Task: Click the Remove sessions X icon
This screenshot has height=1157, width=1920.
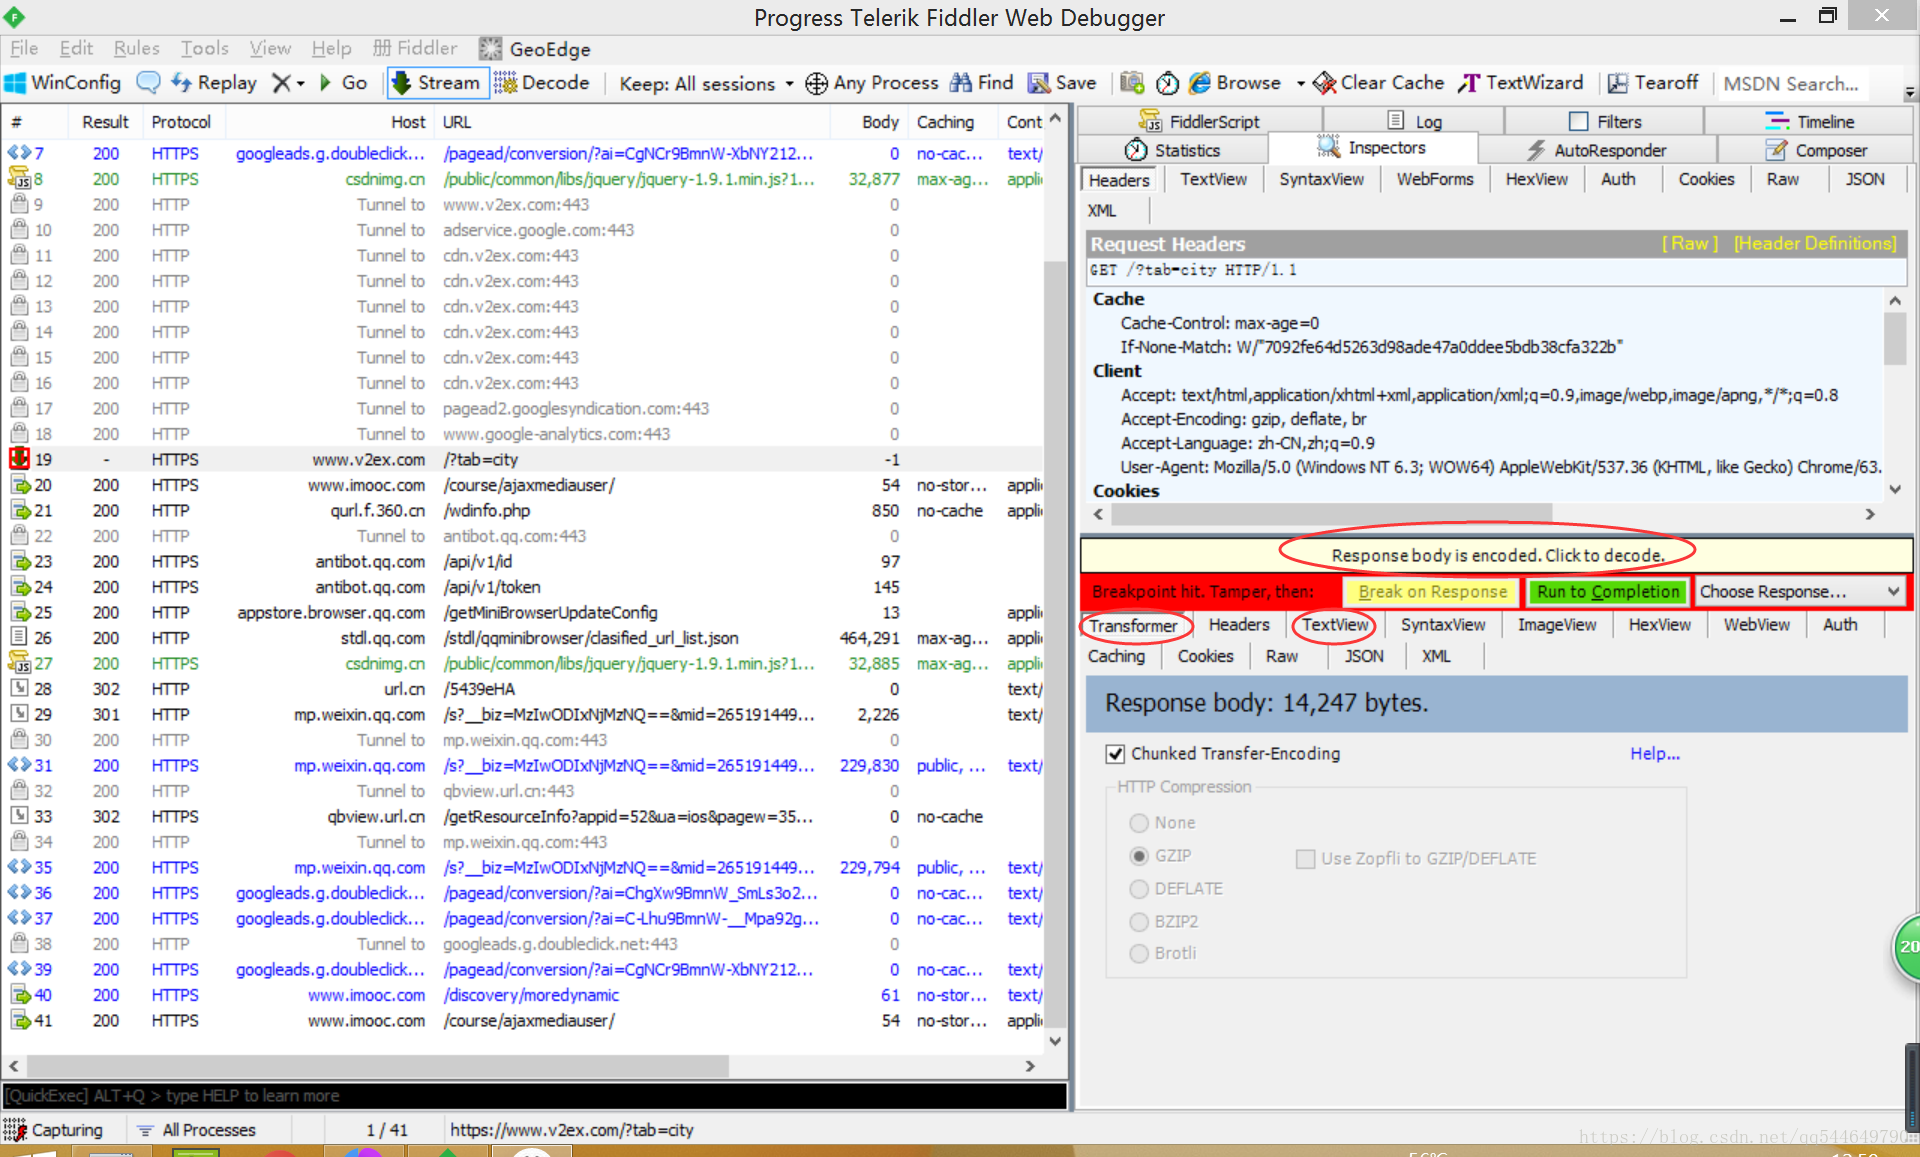Action: pos(281,83)
